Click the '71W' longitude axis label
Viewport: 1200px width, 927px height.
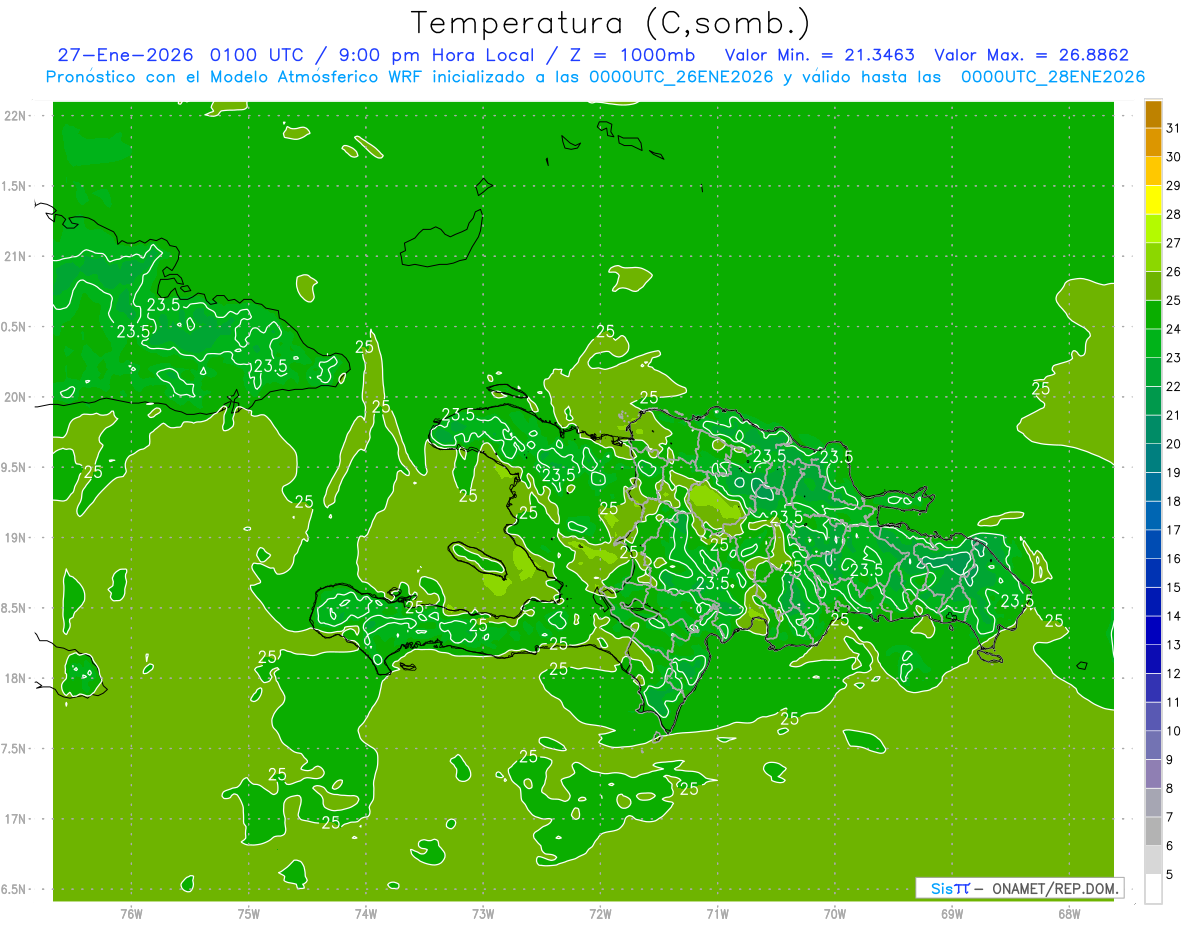(x=717, y=914)
